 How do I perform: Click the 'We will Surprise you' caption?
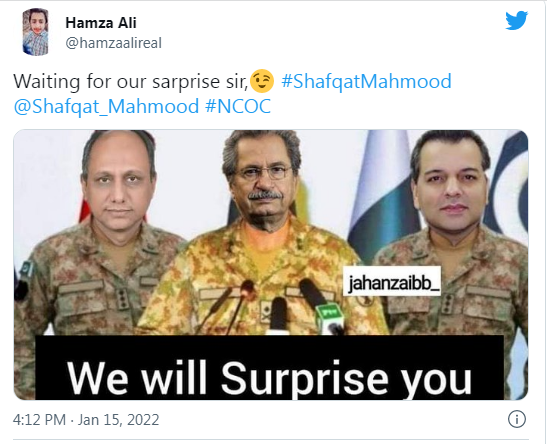269,377
